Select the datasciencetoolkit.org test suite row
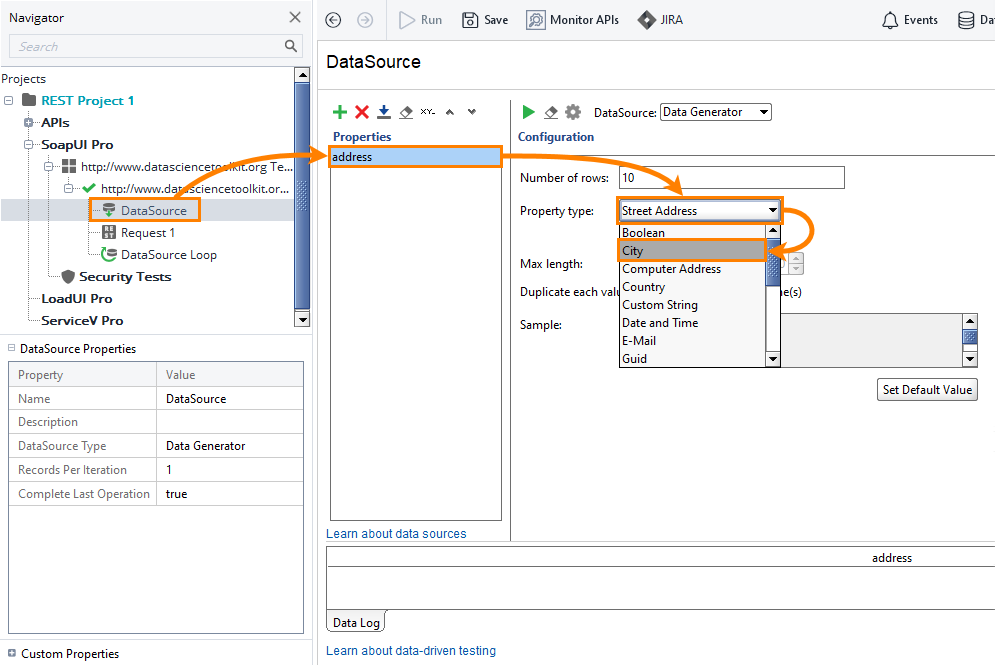Image resolution: width=995 pixels, height=665 pixels. pyautogui.click(x=187, y=167)
